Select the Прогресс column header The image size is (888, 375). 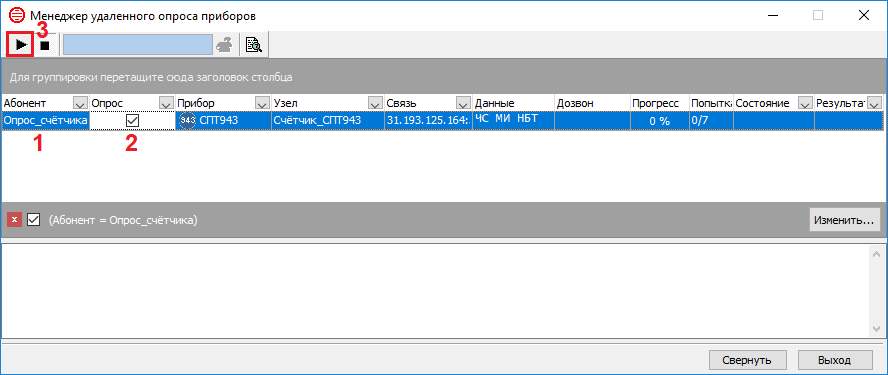click(660, 103)
